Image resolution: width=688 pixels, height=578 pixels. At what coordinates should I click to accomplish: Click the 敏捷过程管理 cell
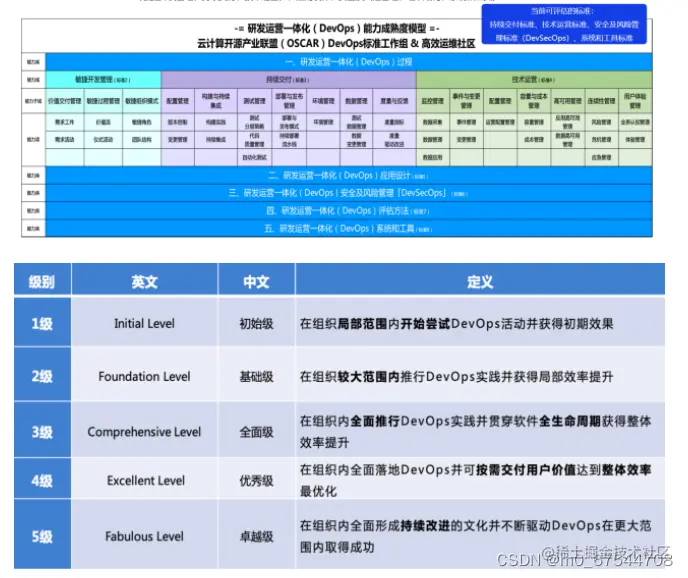(x=103, y=101)
